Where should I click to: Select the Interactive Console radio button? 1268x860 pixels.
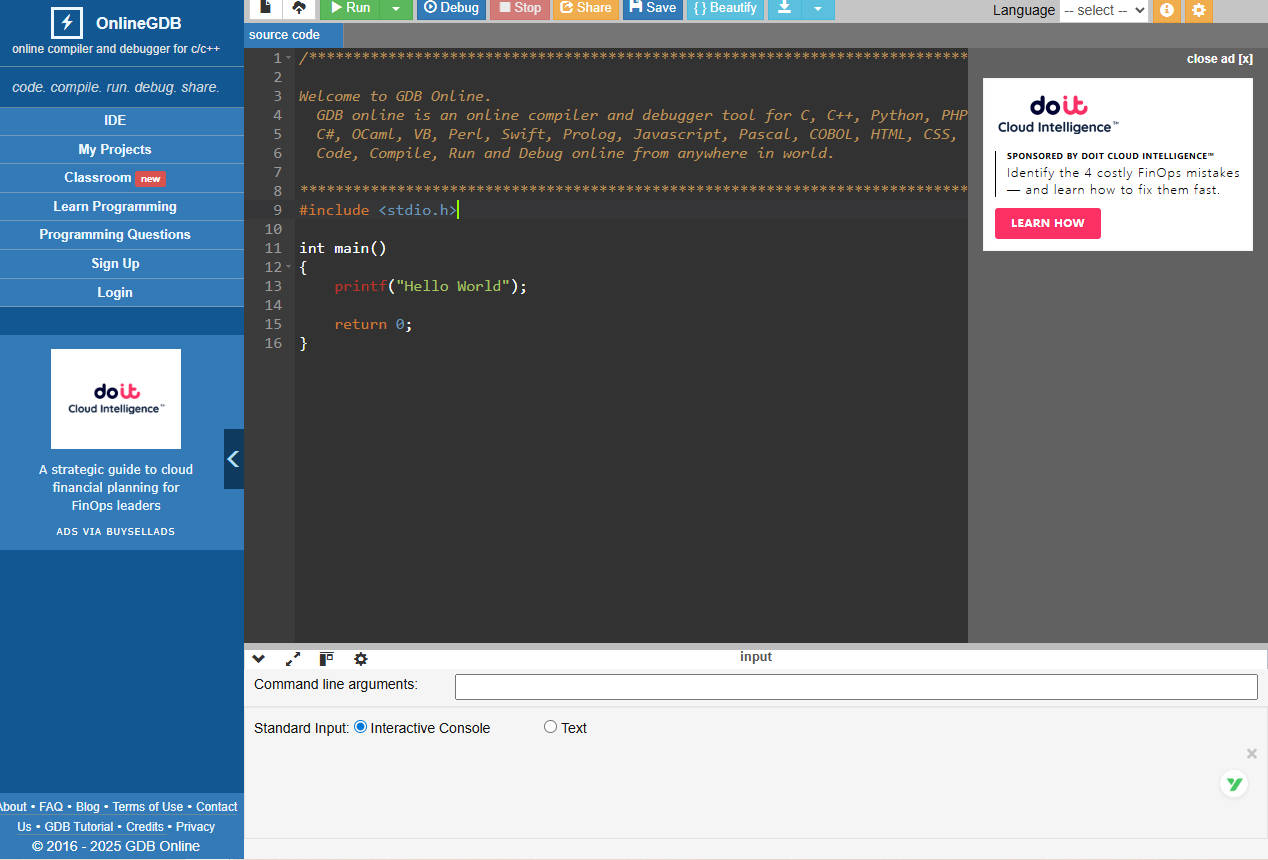361,727
